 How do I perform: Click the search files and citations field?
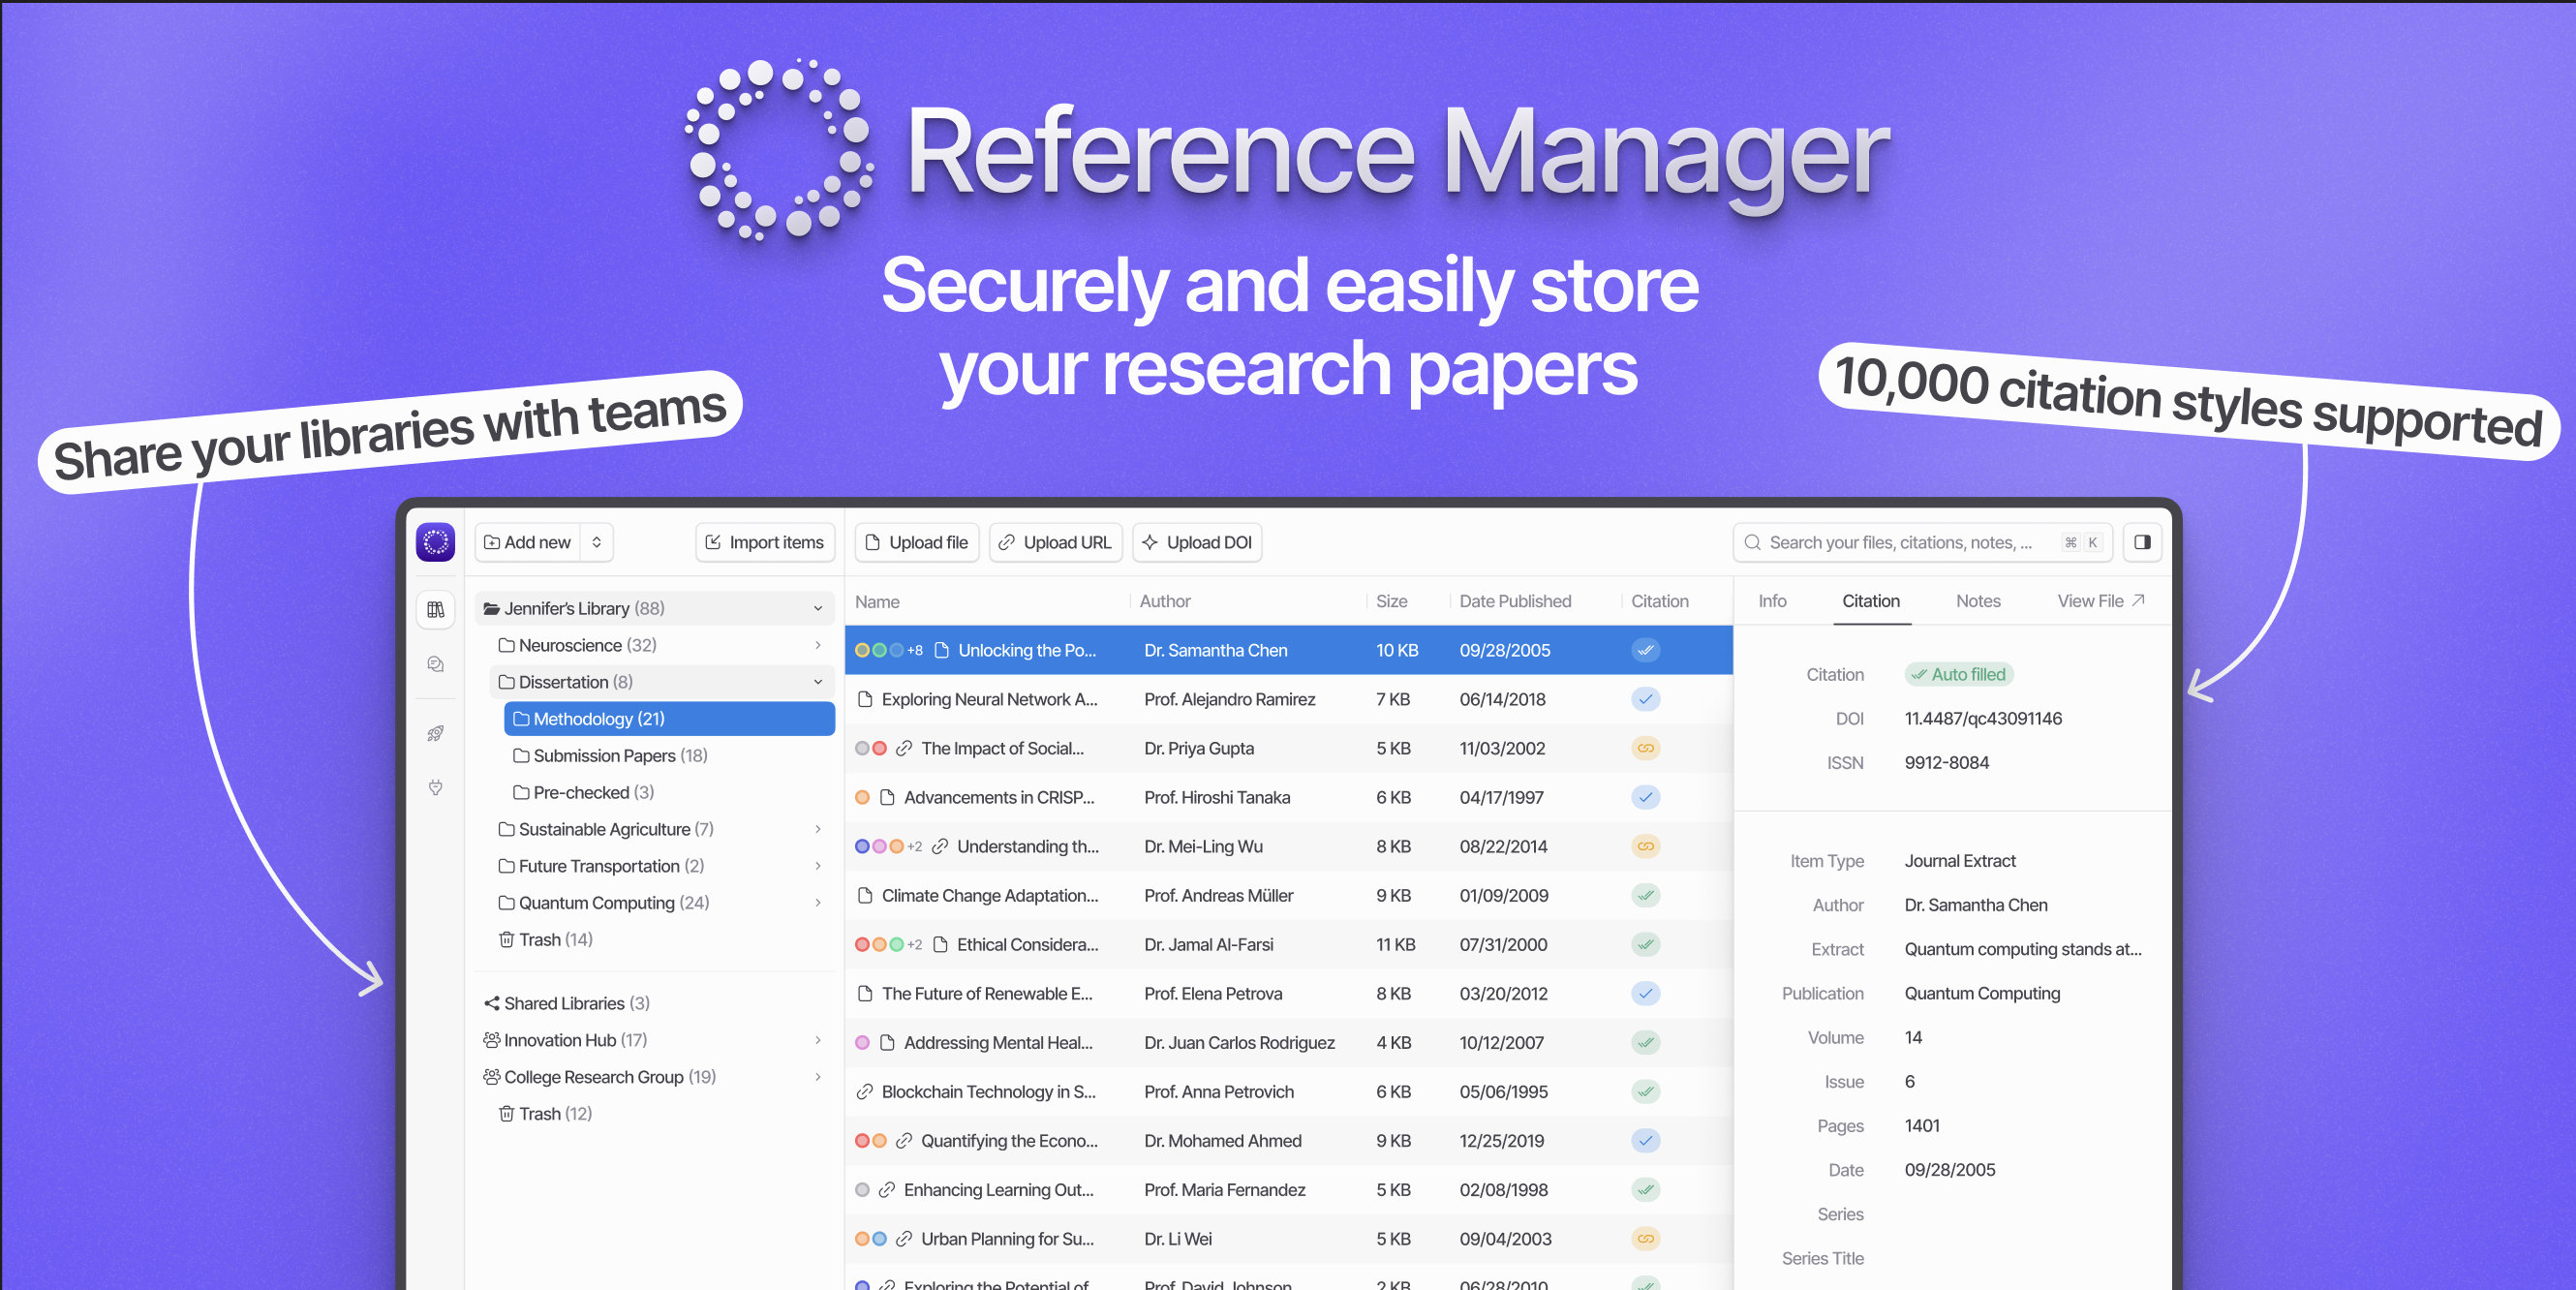tap(1899, 542)
